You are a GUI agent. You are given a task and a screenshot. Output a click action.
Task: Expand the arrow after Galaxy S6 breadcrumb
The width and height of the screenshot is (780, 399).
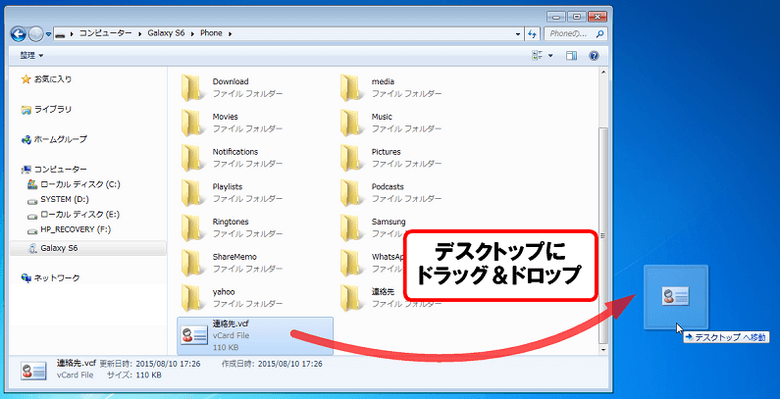click(193, 34)
